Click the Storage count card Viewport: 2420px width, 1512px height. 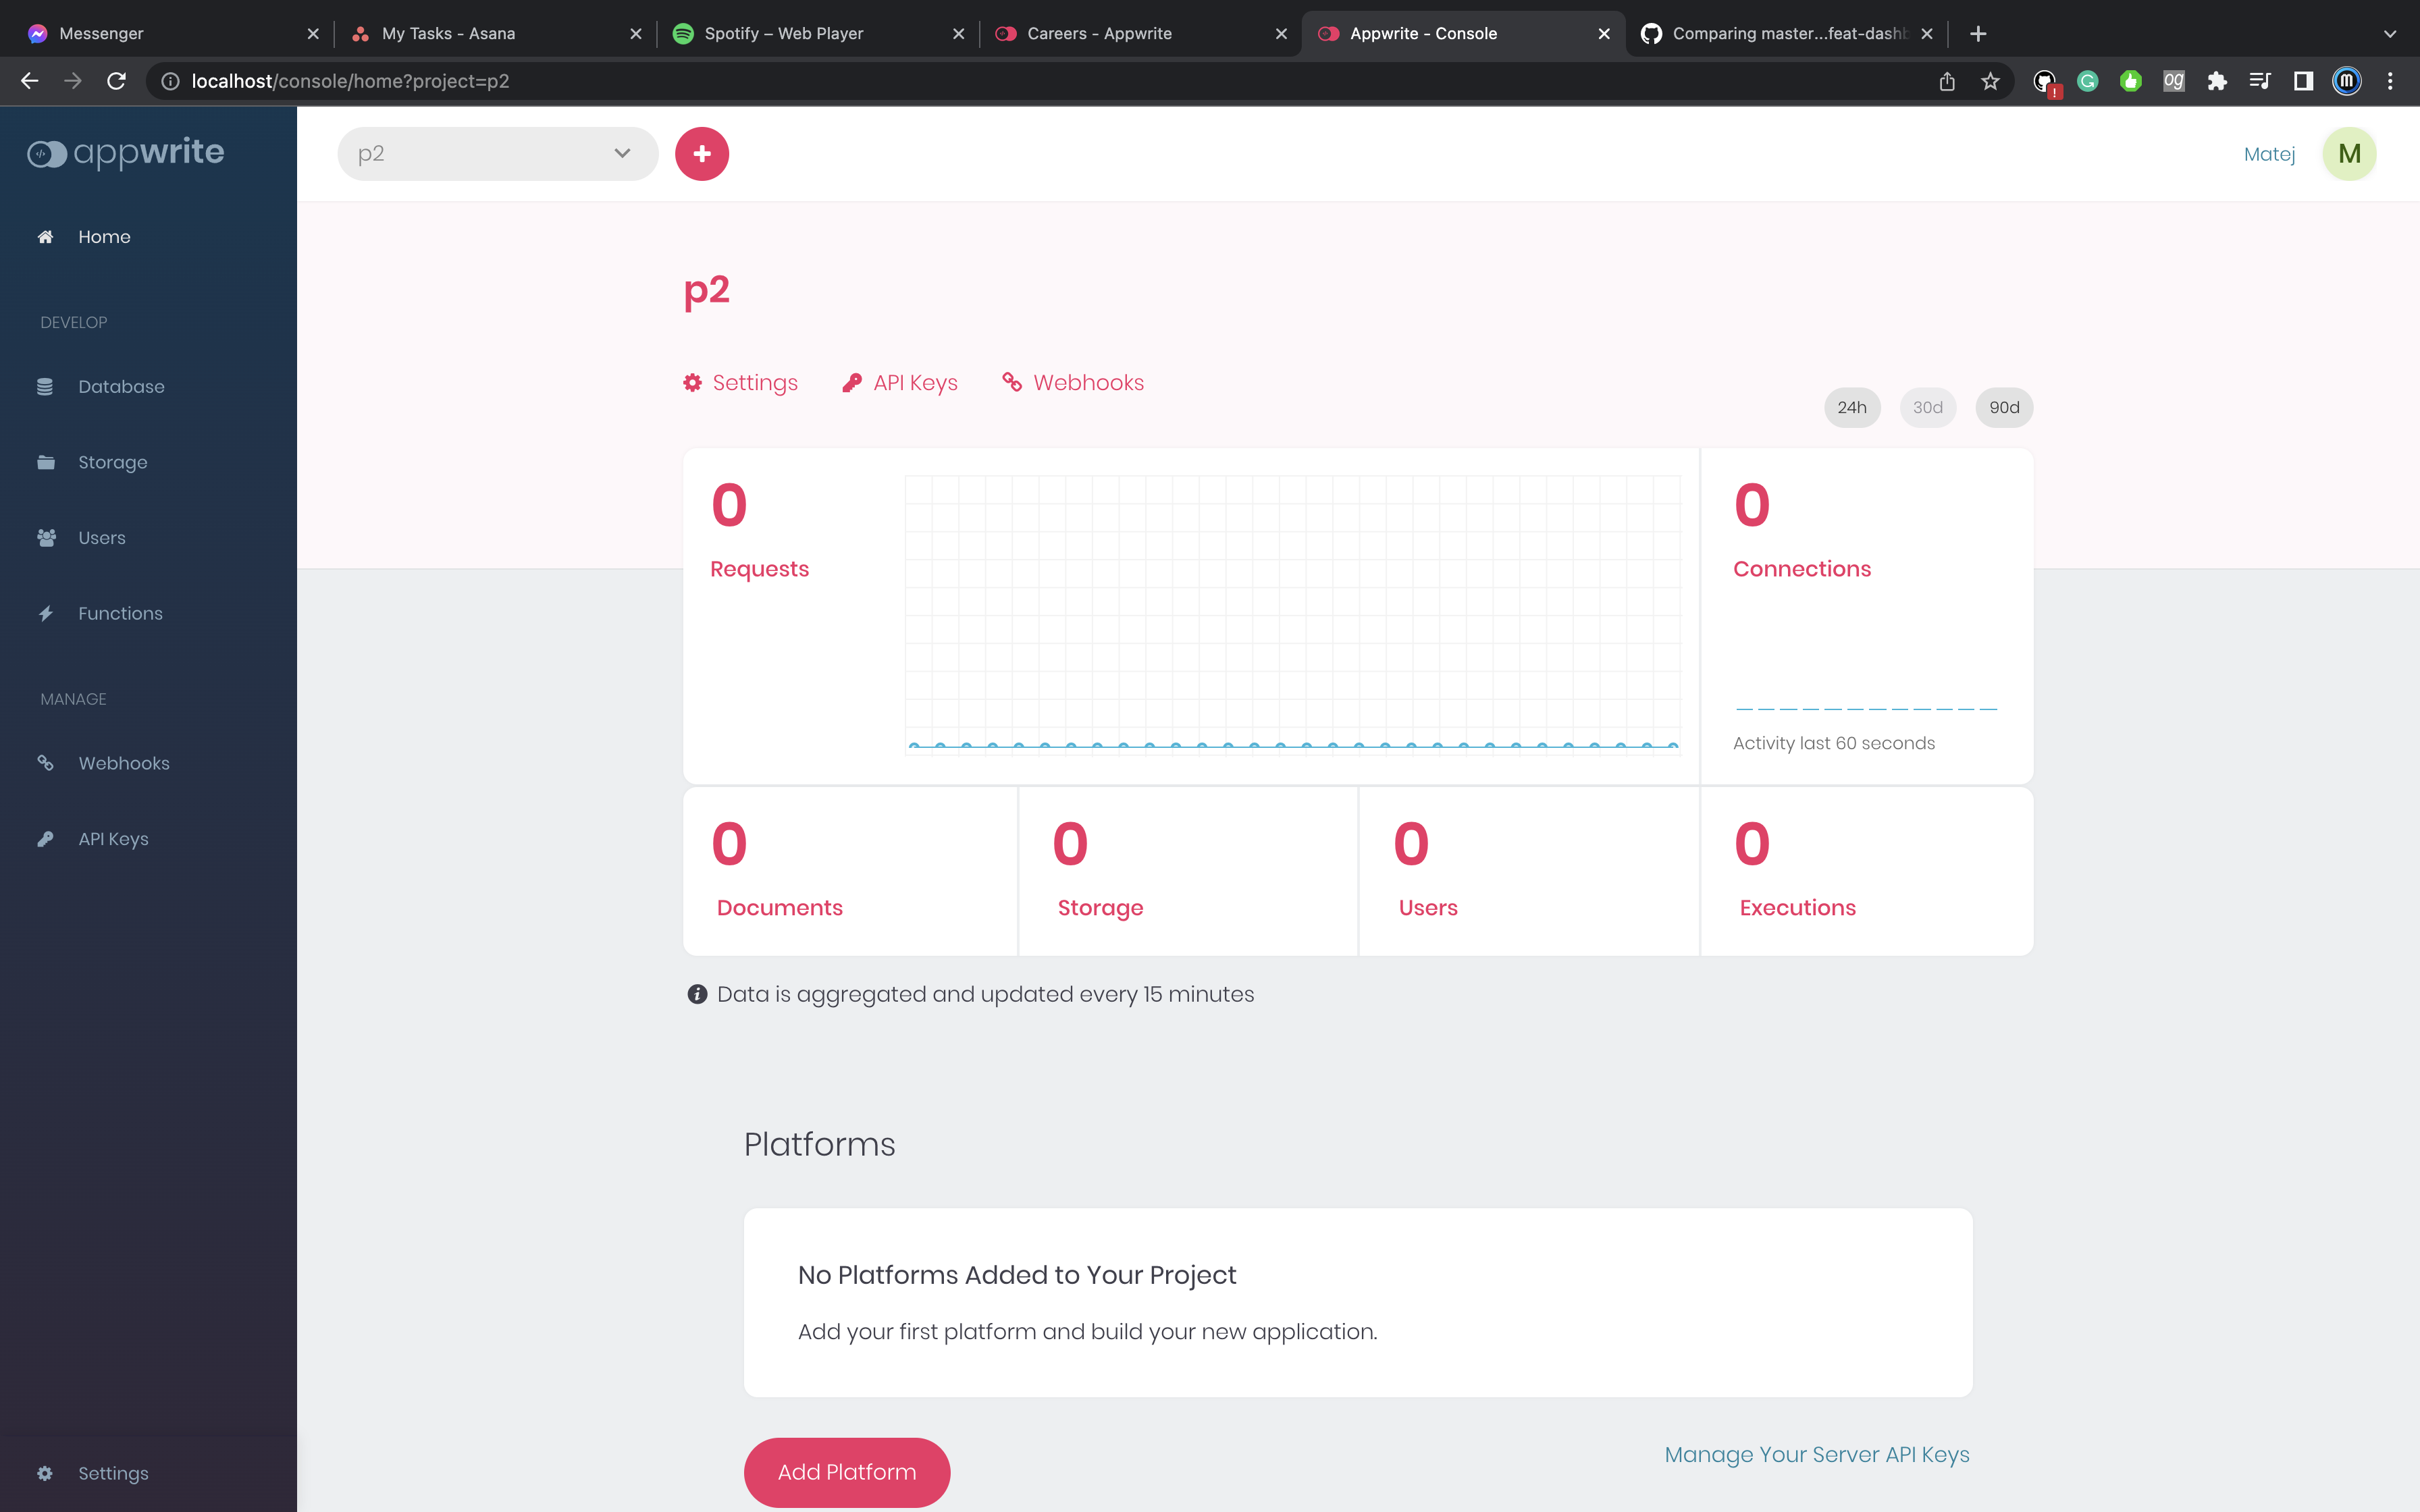pos(1188,871)
